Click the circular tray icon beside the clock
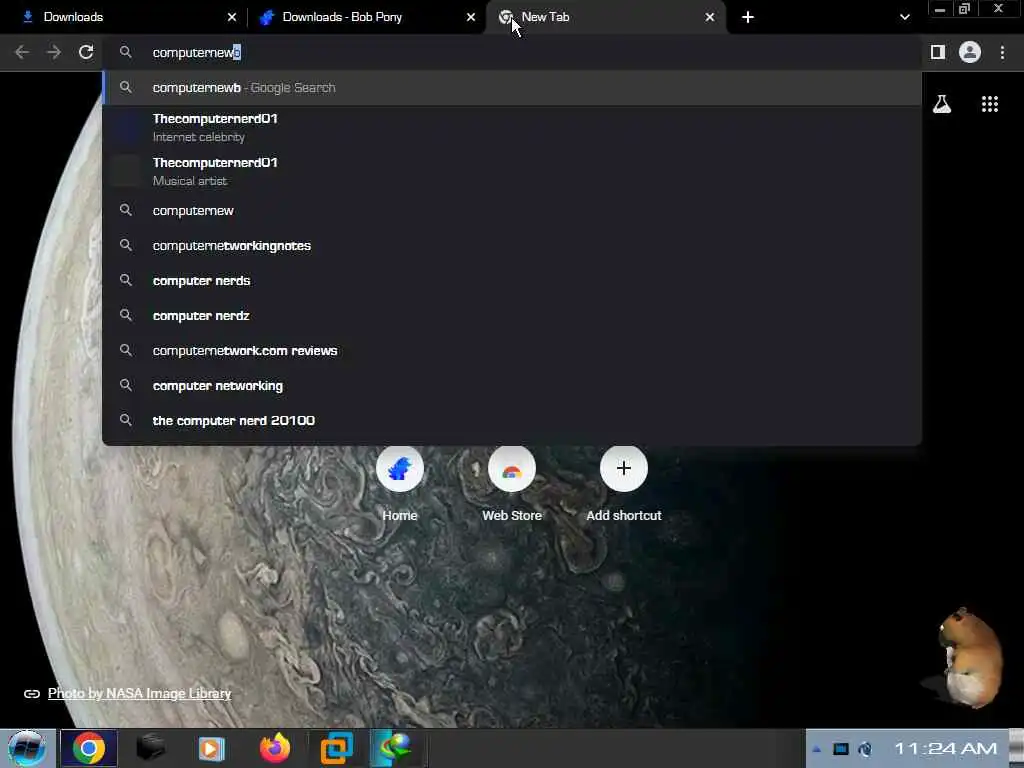Screen dimensions: 1024x768 [x=865, y=749]
